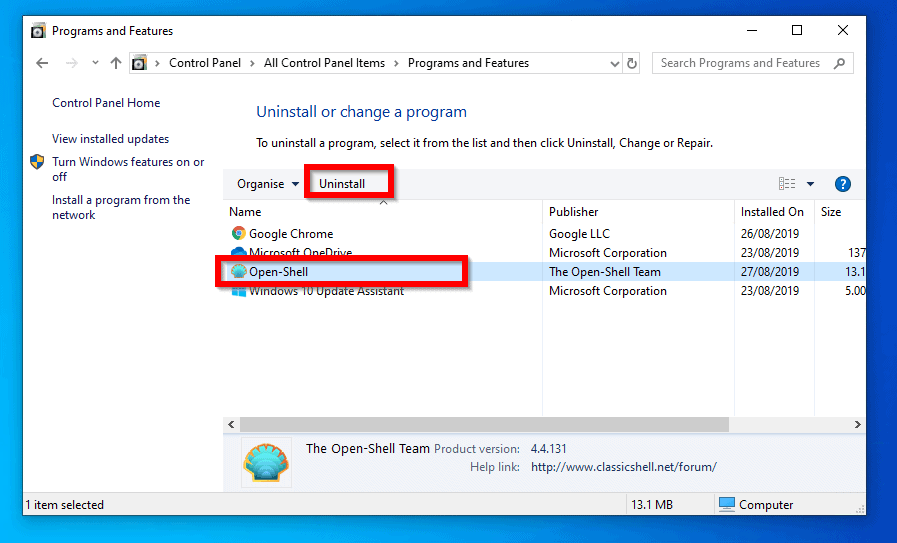The height and width of the screenshot is (543, 897).
Task: Select the Open-Shell program row
Action: [544, 272]
